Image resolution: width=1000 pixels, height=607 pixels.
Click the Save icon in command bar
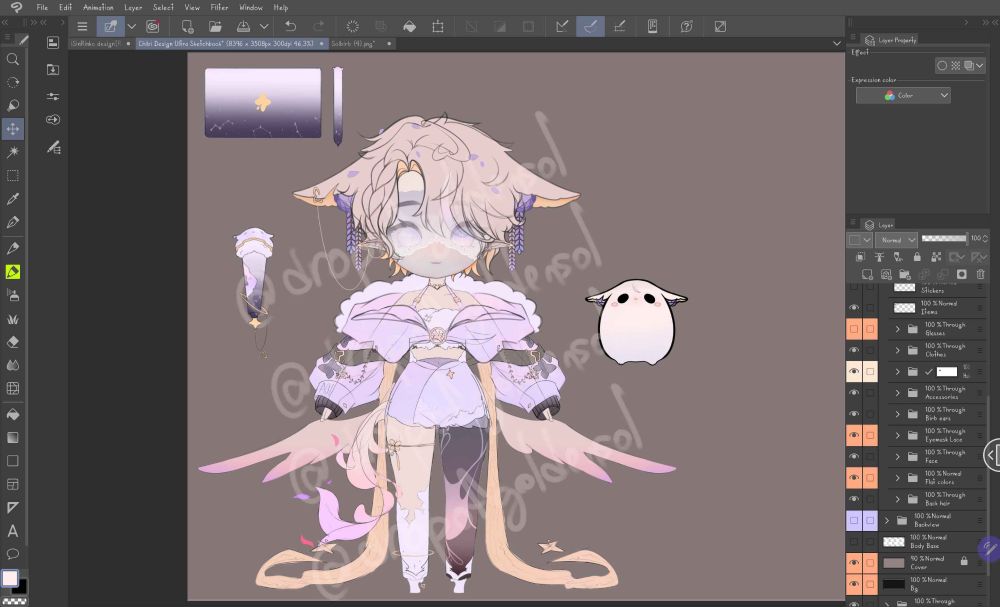243,26
